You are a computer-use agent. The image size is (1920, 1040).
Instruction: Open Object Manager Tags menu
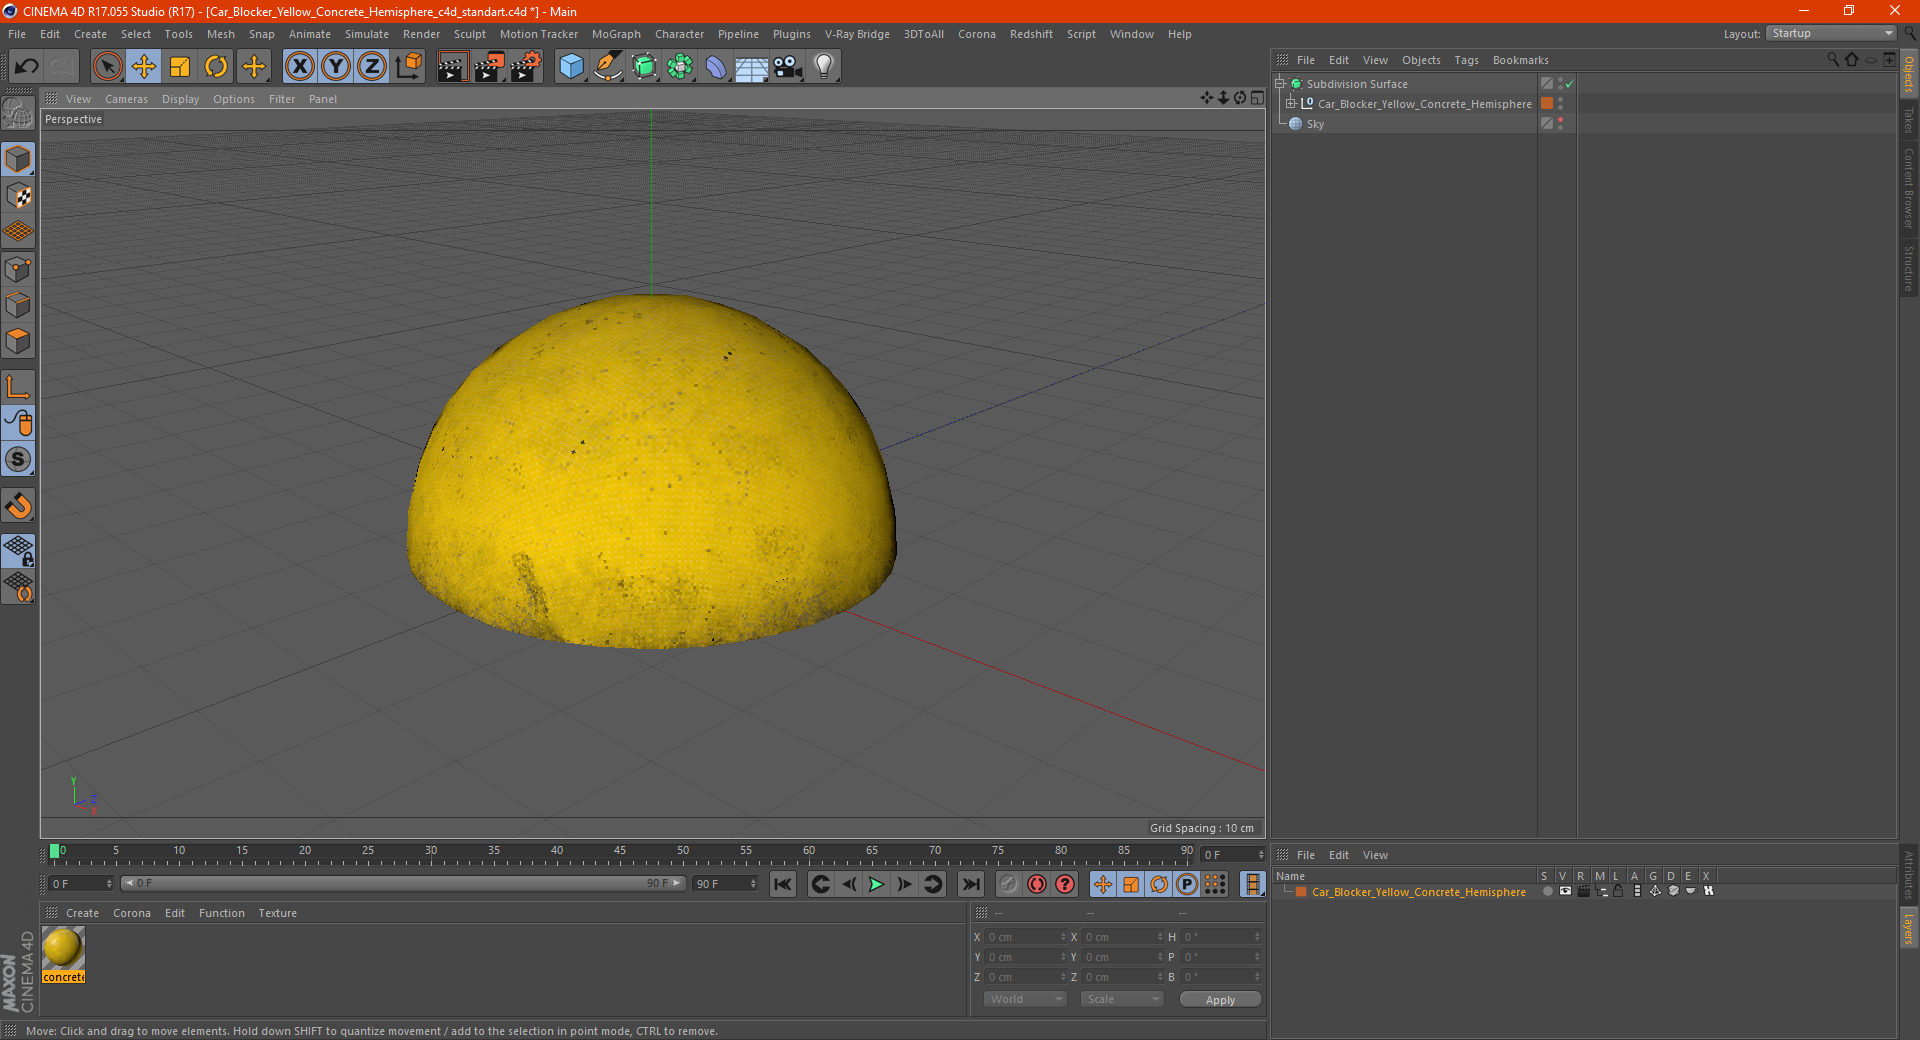pos(1466,60)
